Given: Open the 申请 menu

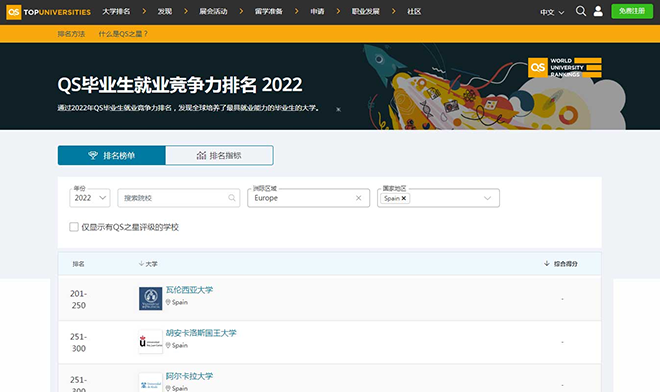Looking at the screenshot, I should point(317,11).
